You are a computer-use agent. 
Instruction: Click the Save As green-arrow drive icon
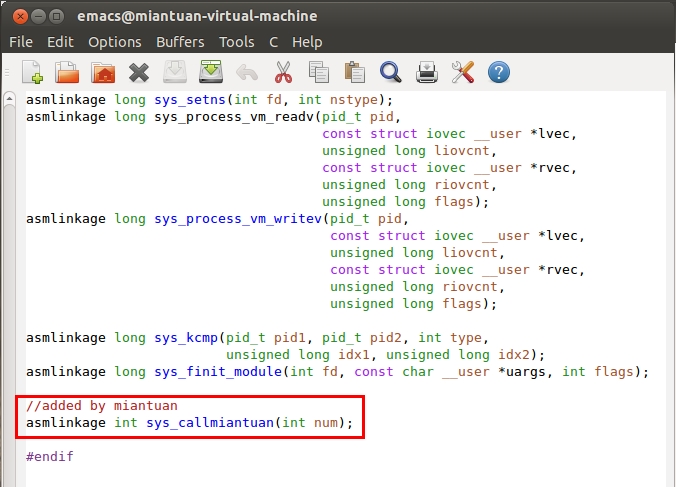coord(211,72)
